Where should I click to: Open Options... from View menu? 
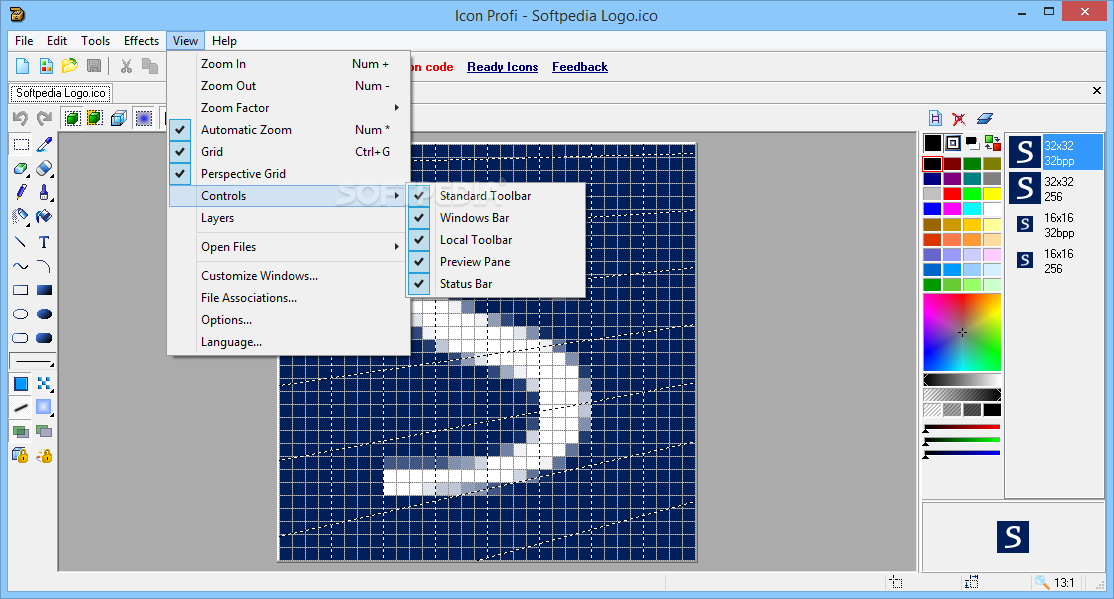tap(289, 320)
